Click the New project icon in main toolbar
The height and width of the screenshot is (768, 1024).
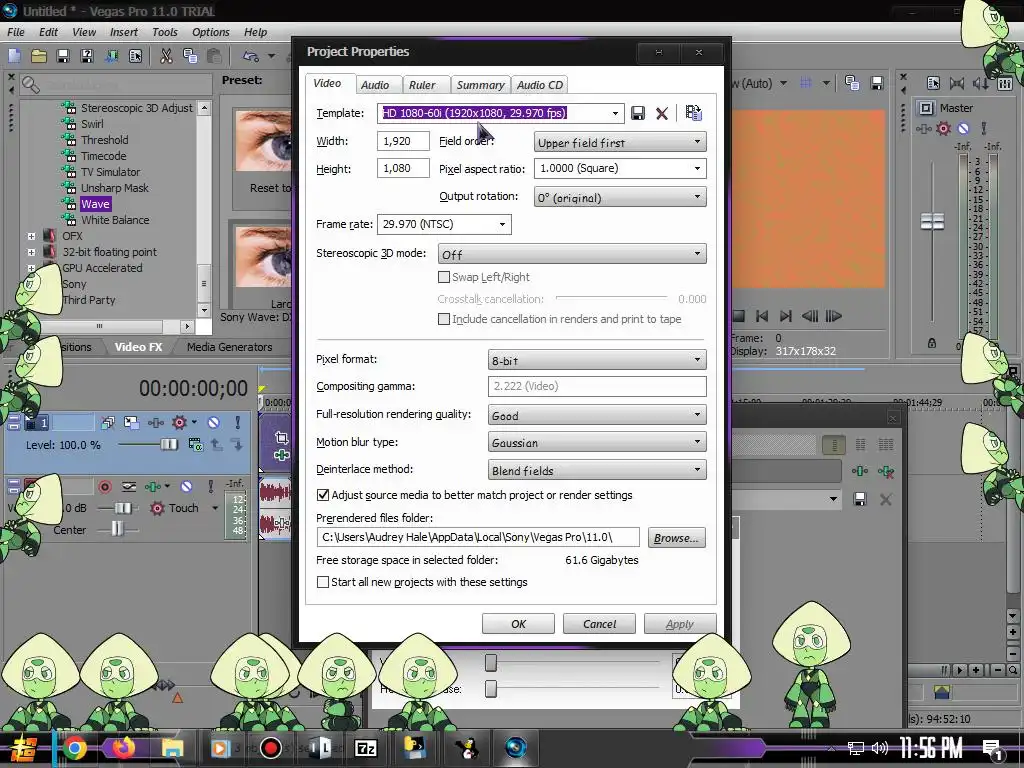point(14,56)
